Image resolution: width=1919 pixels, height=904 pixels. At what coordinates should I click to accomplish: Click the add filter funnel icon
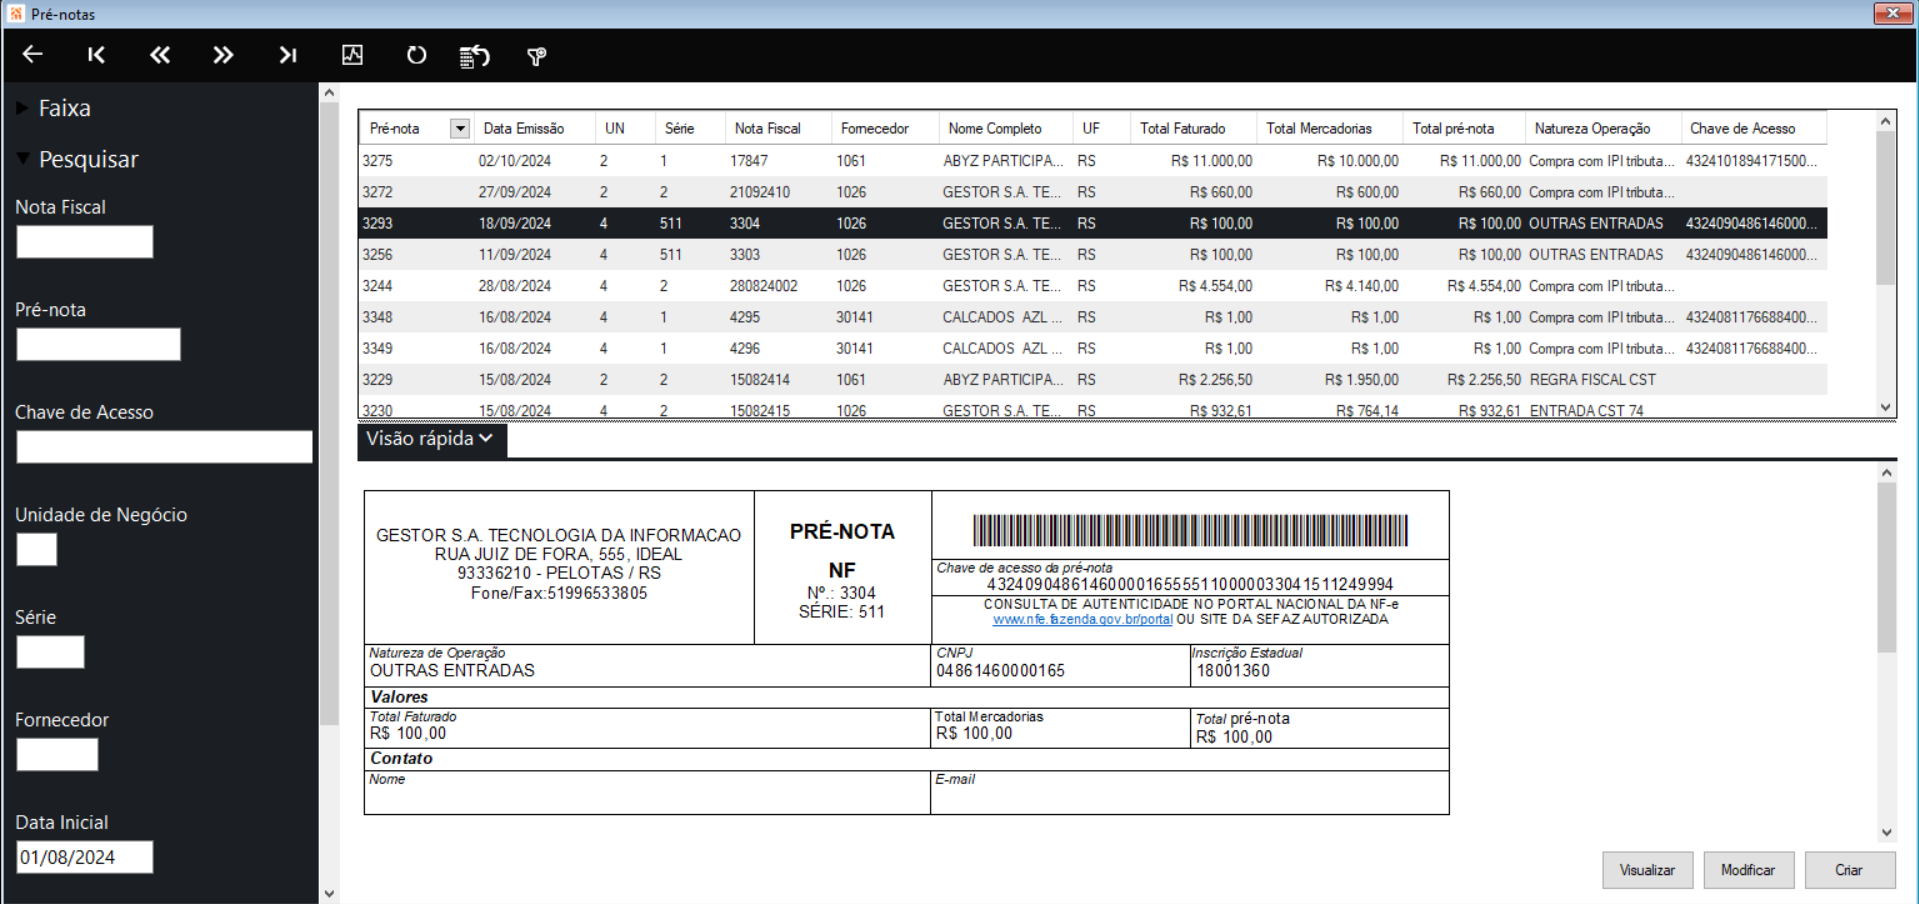pos(537,56)
